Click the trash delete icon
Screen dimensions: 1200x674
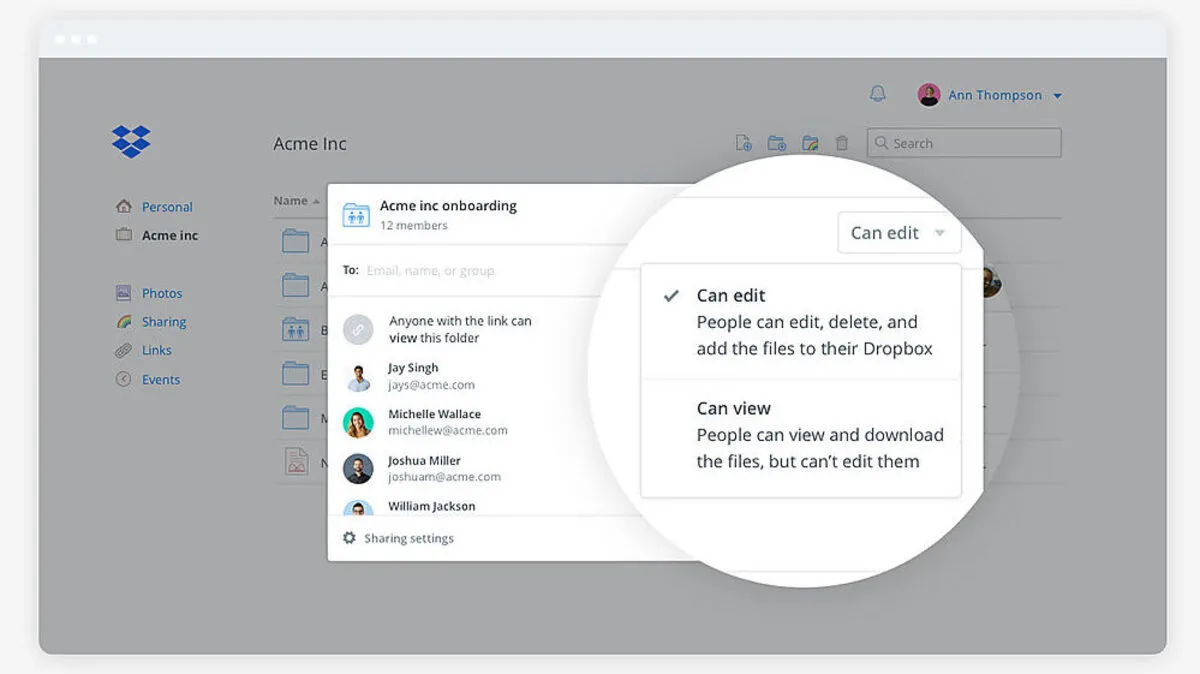pos(842,143)
